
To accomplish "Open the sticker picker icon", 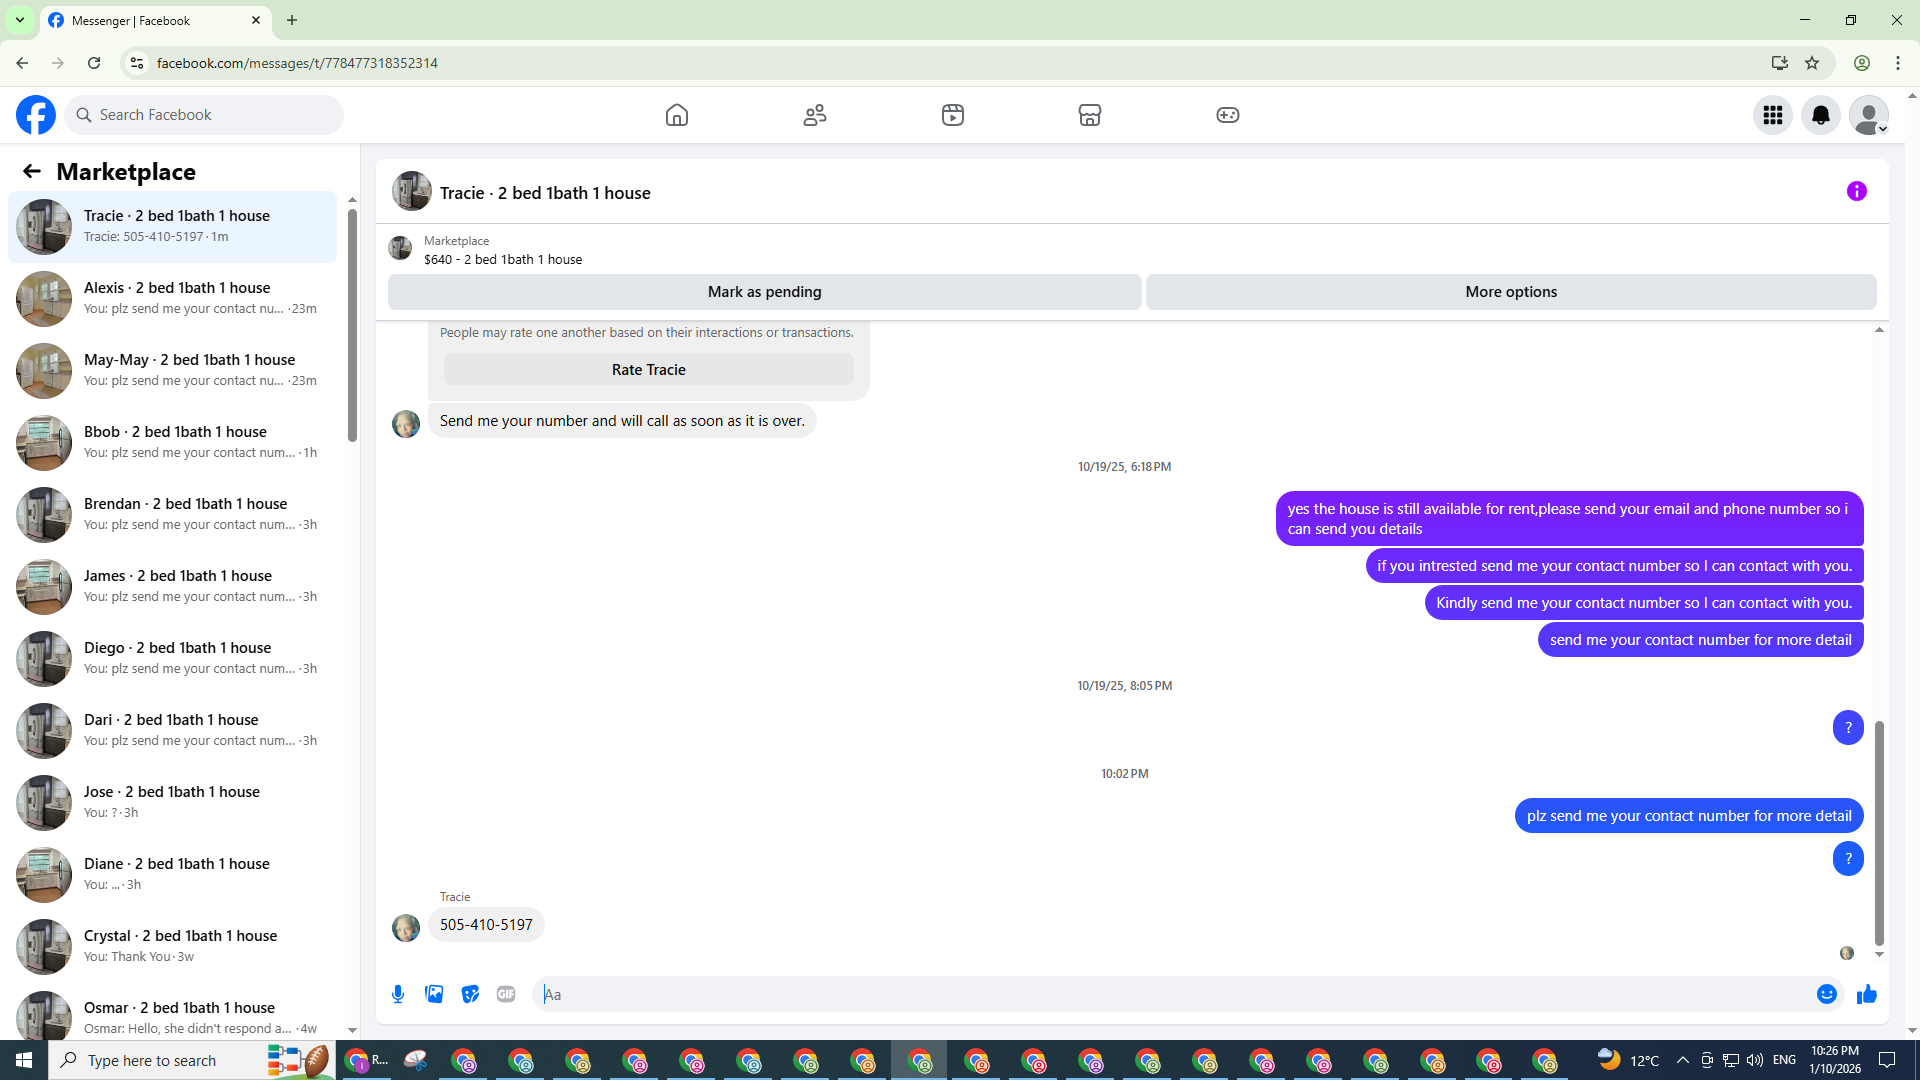I will tap(470, 994).
